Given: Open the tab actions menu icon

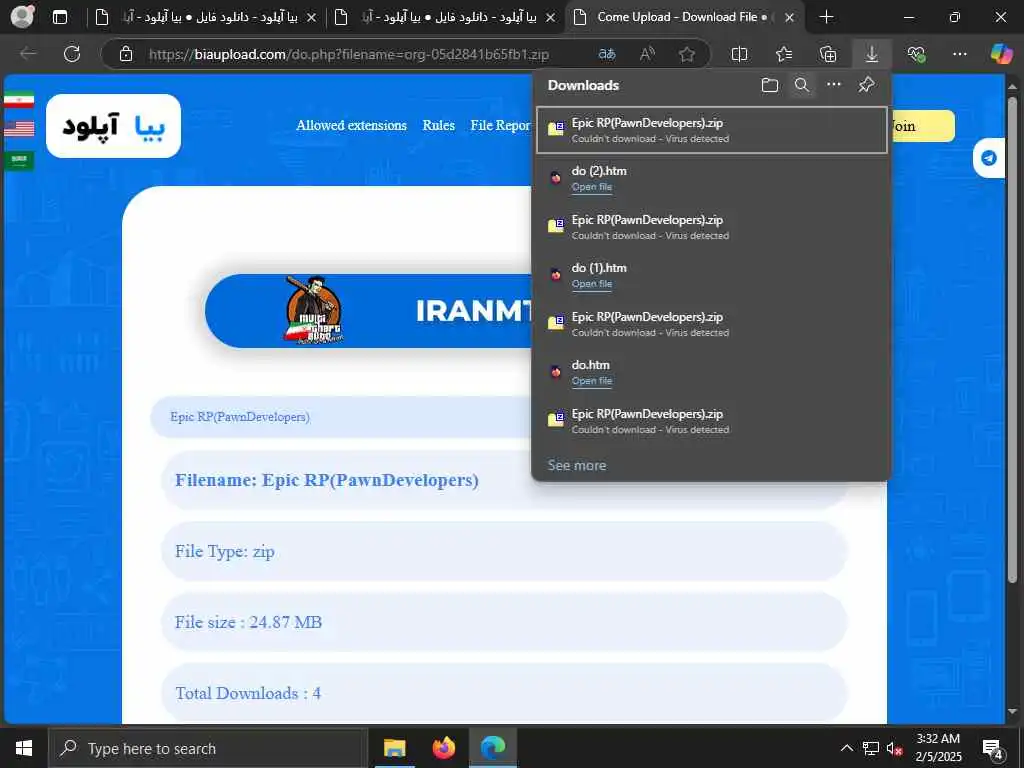Looking at the screenshot, I should pos(60,17).
